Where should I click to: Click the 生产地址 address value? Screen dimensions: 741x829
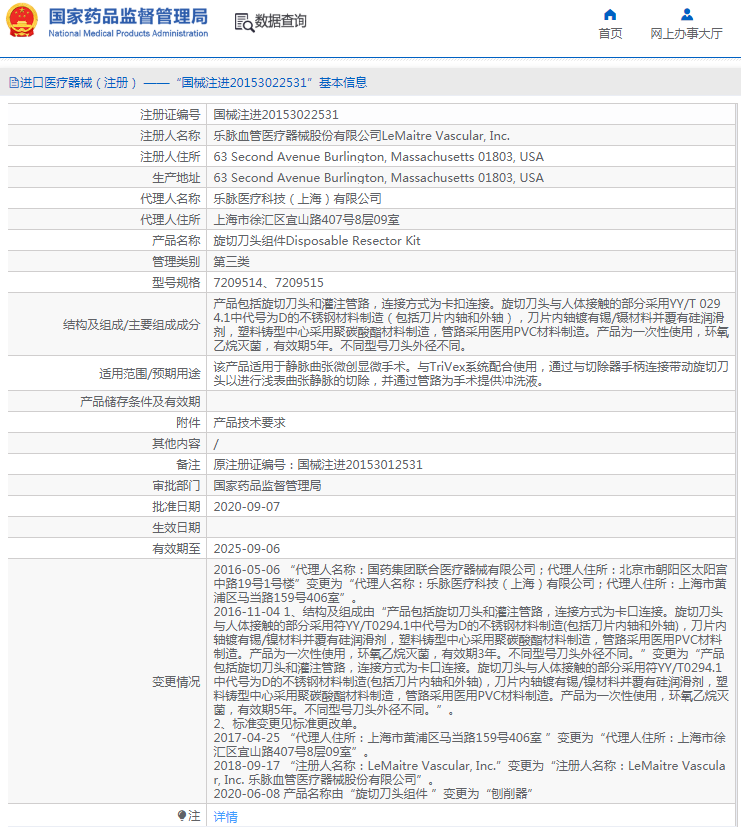click(378, 178)
